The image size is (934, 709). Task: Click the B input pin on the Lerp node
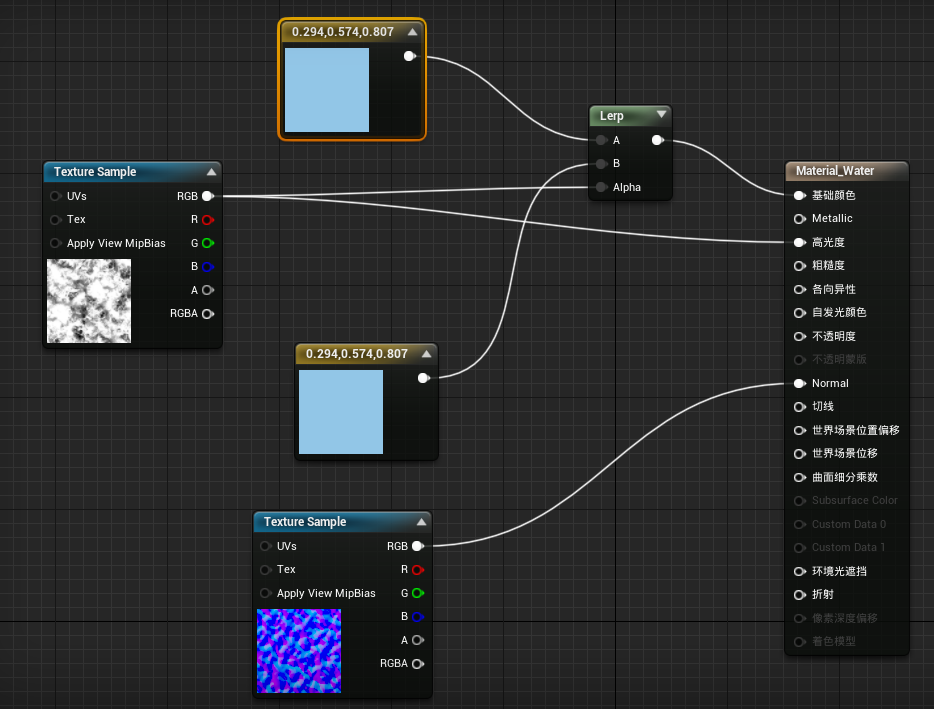click(600, 163)
